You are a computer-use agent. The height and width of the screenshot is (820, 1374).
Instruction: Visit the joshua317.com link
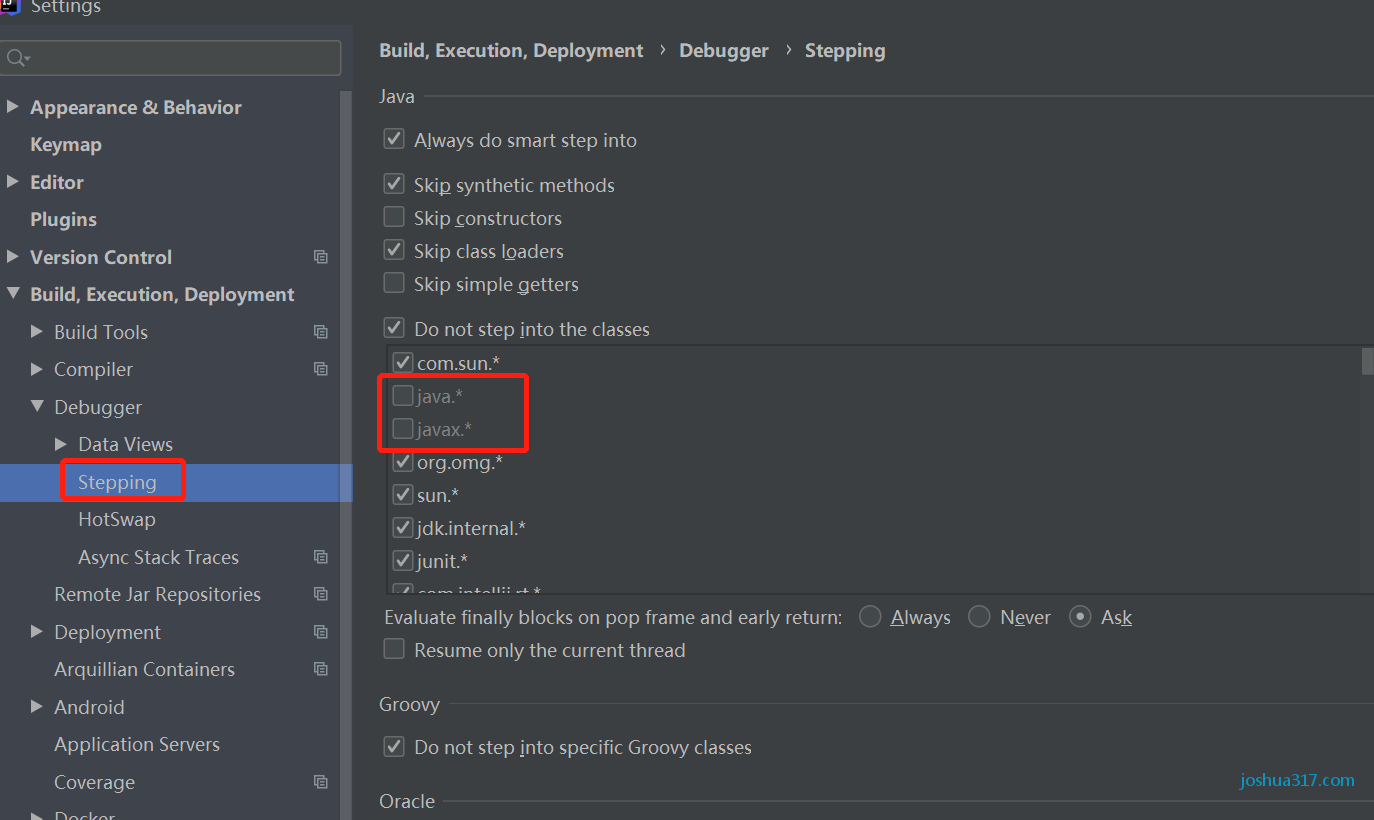[1296, 780]
